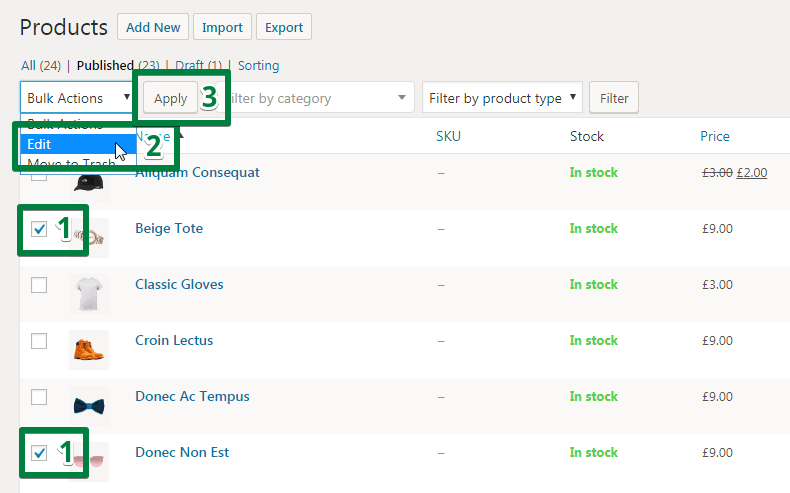Open Filter by product type dropdown

click(502, 98)
